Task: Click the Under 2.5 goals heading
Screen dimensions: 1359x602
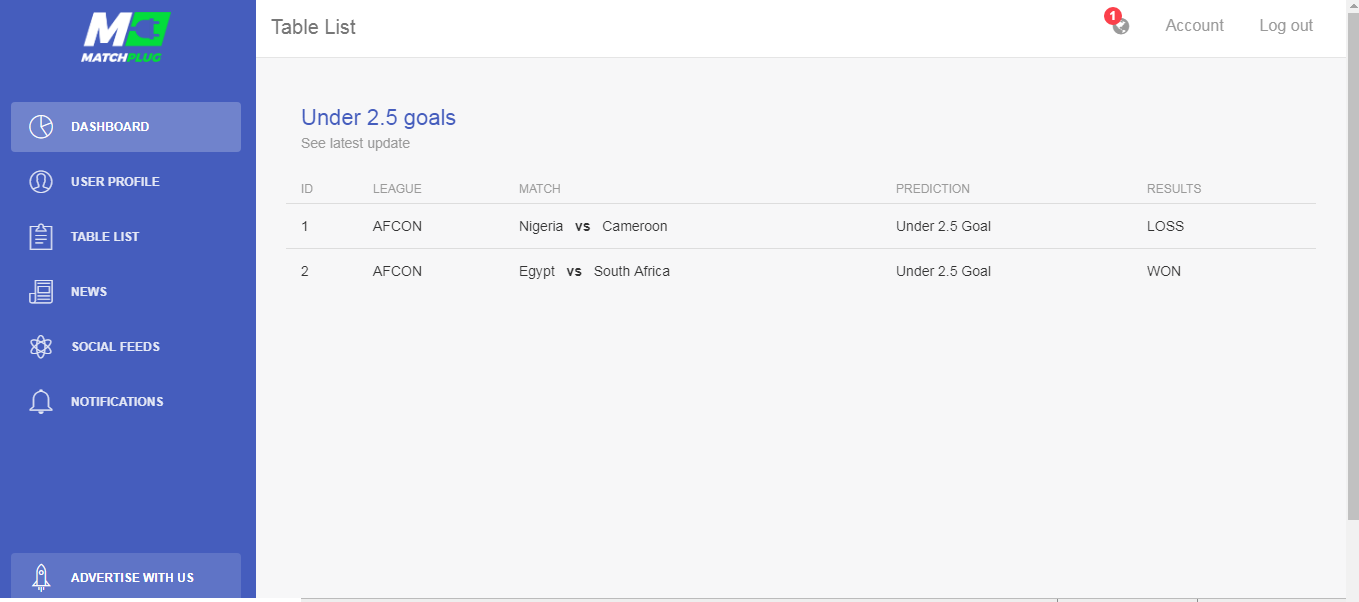Action: 378,117
